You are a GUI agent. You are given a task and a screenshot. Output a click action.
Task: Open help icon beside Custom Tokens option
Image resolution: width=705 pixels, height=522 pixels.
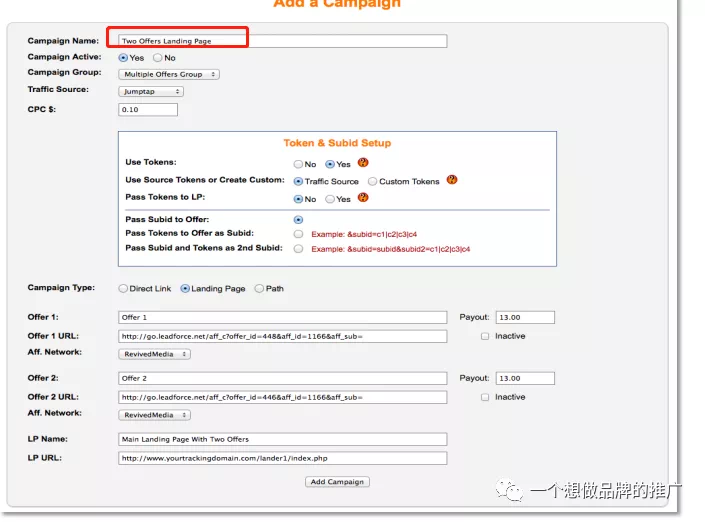[452, 180]
